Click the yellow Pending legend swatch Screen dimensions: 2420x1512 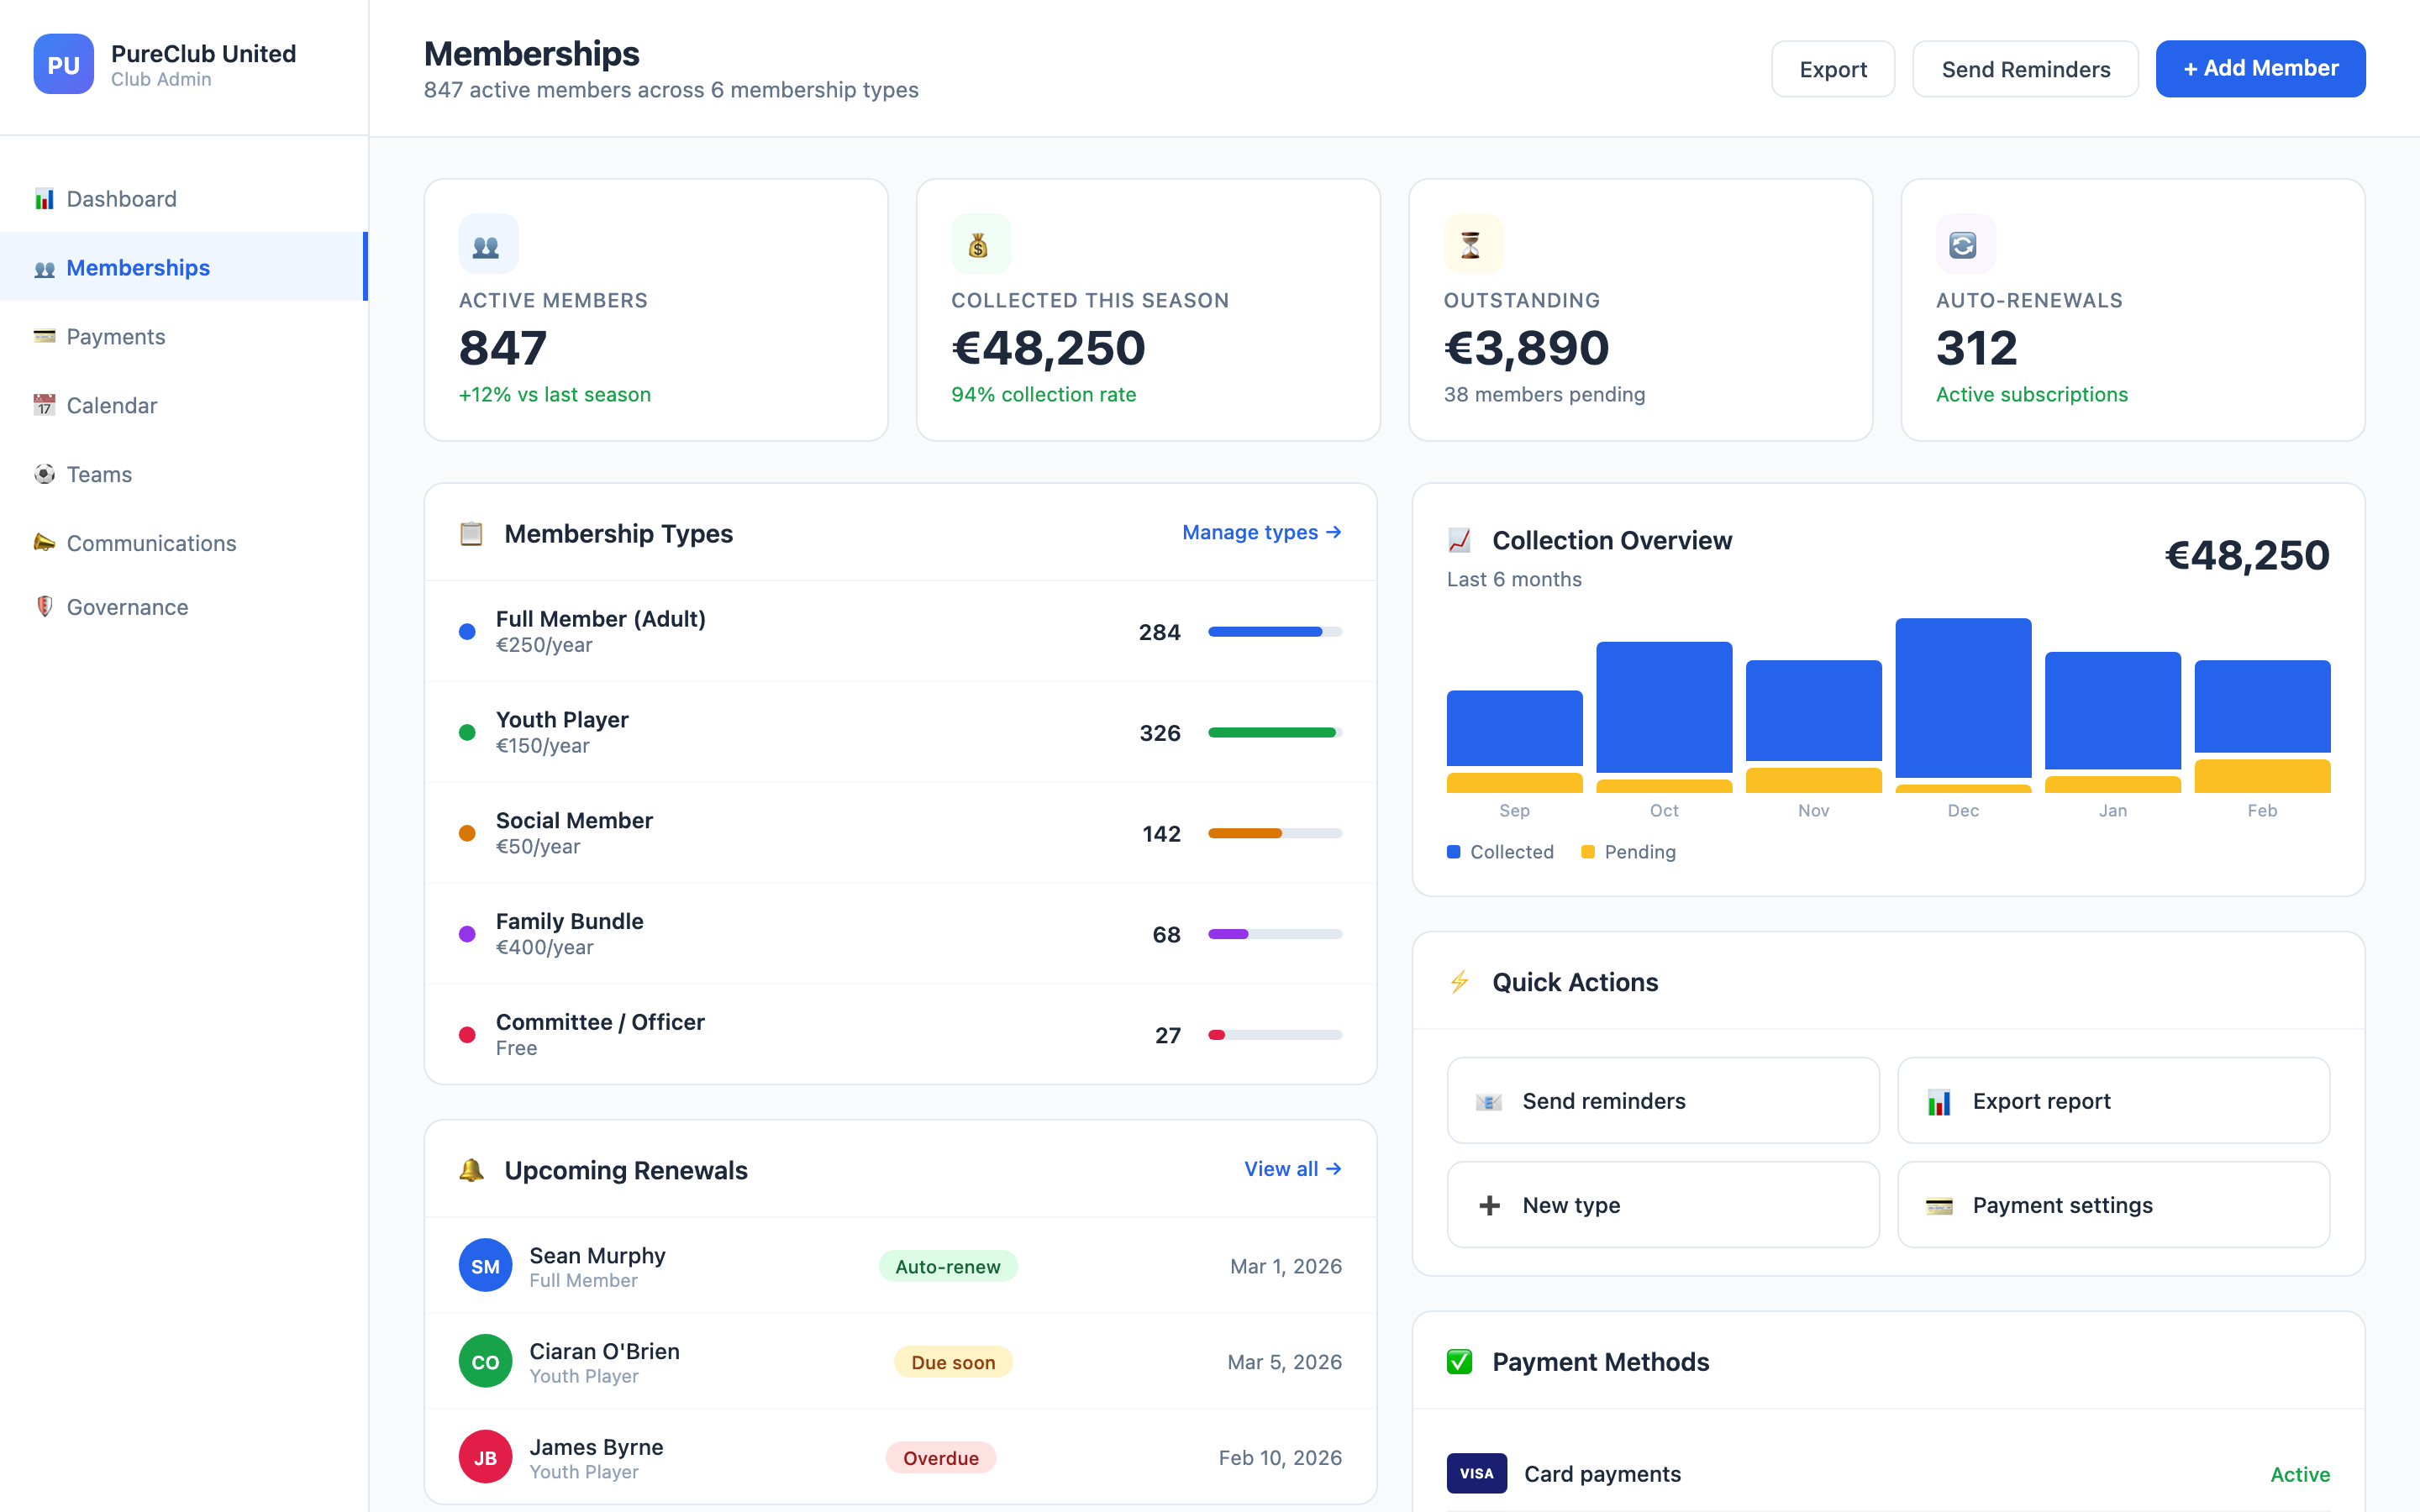click(x=1588, y=852)
